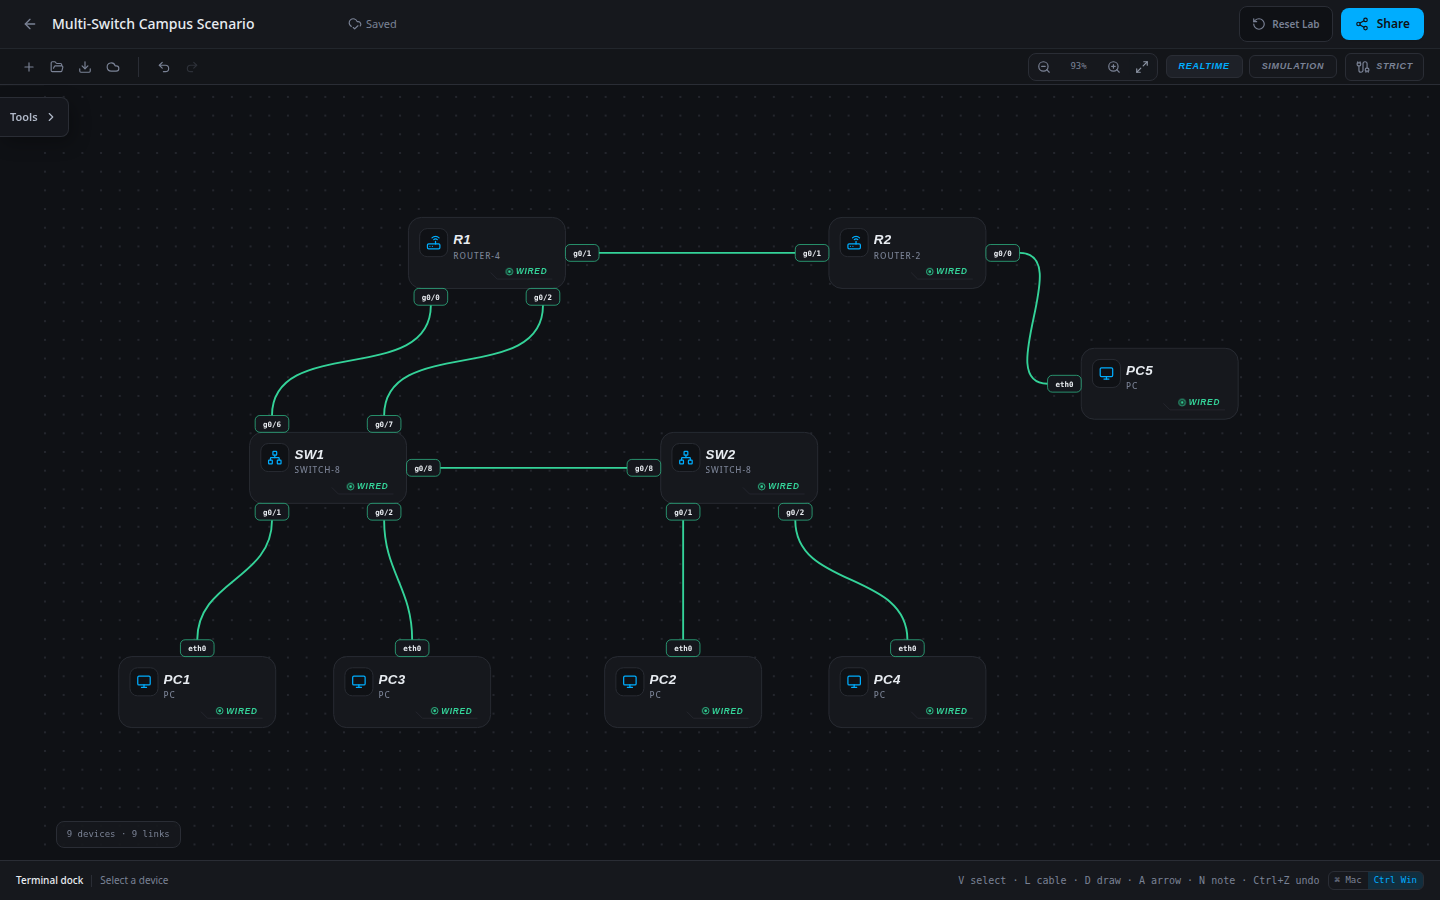Click the download icon in the toolbar
This screenshot has height=900, width=1440.
point(85,67)
